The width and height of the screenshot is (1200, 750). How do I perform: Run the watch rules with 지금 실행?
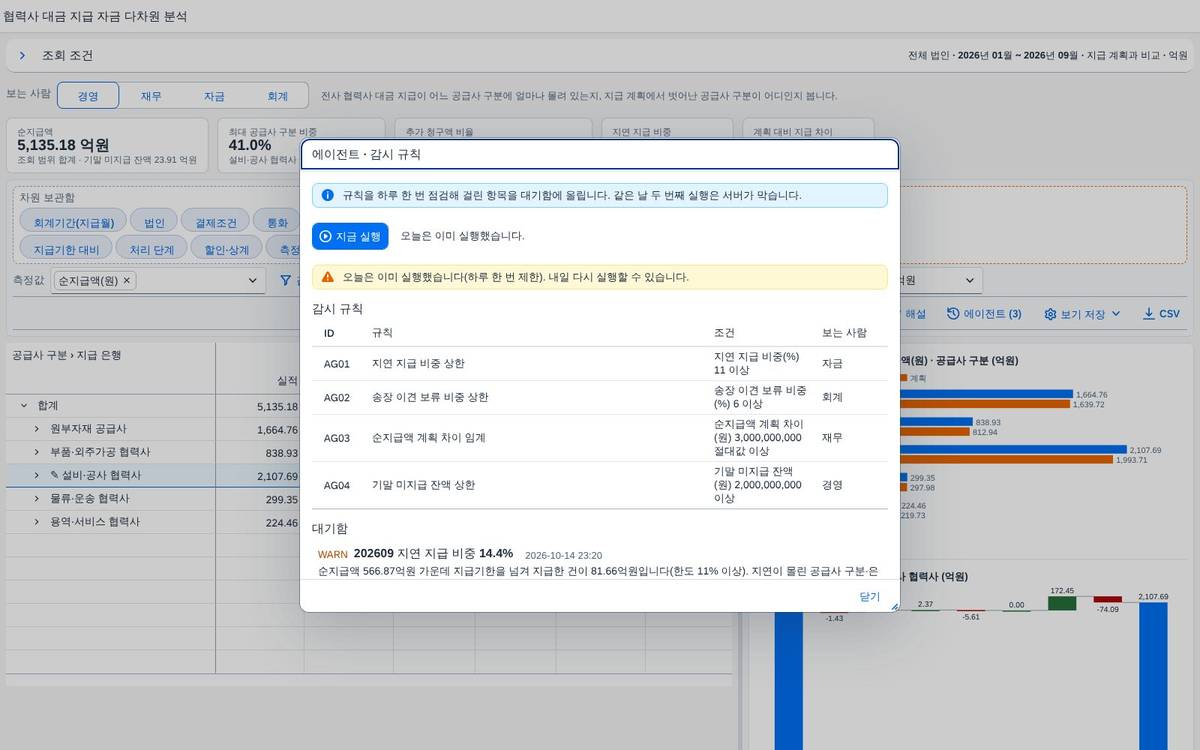click(x=350, y=236)
